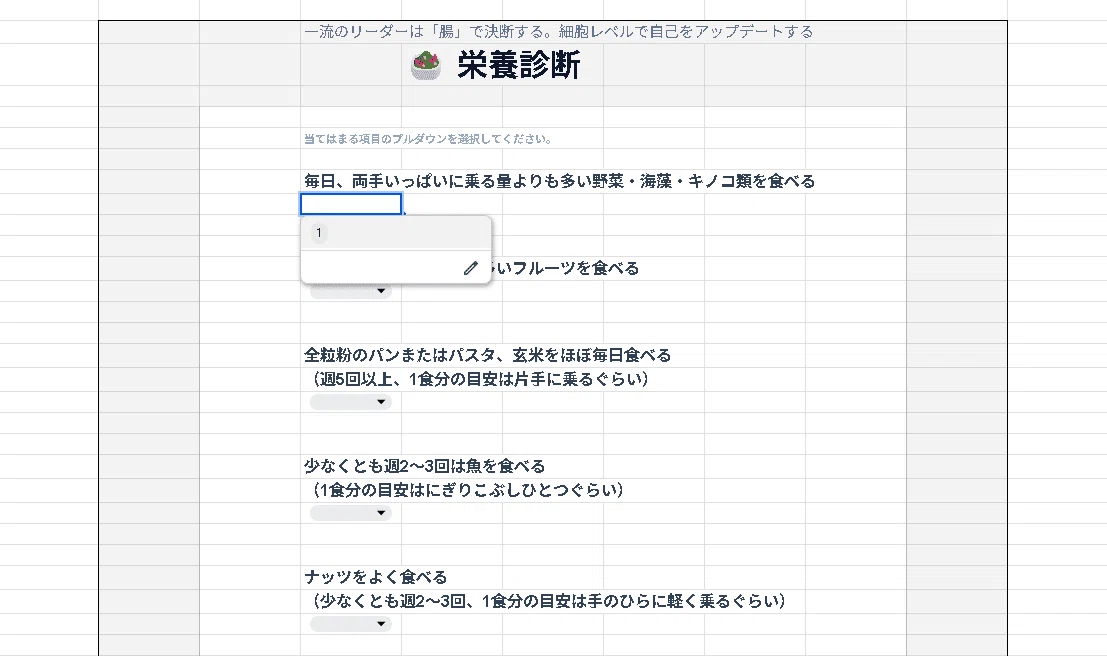This screenshot has height=656, width=1107.
Task: Open dropdown under the nuts question
Action: tap(351, 624)
